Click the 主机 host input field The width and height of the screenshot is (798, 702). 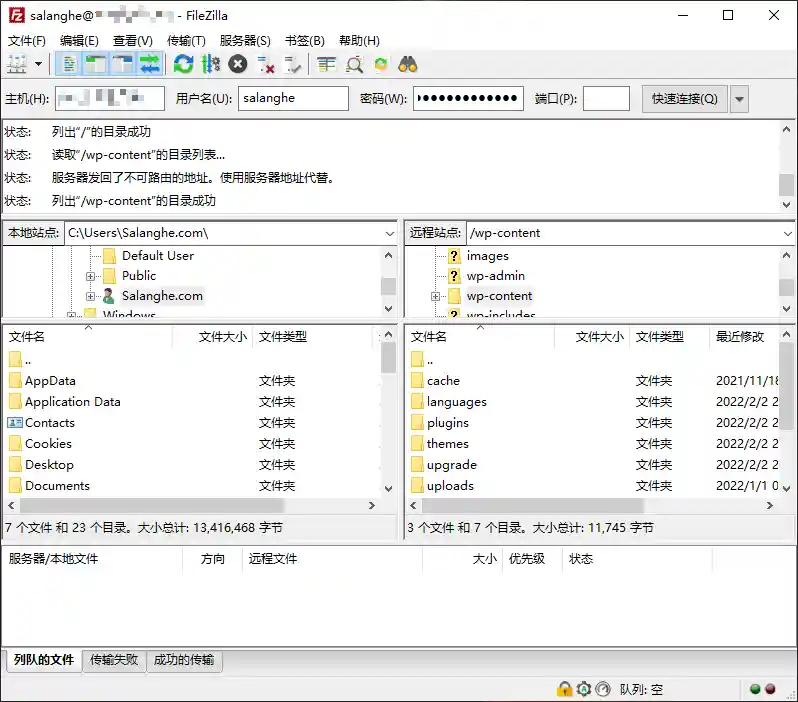click(110, 98)
